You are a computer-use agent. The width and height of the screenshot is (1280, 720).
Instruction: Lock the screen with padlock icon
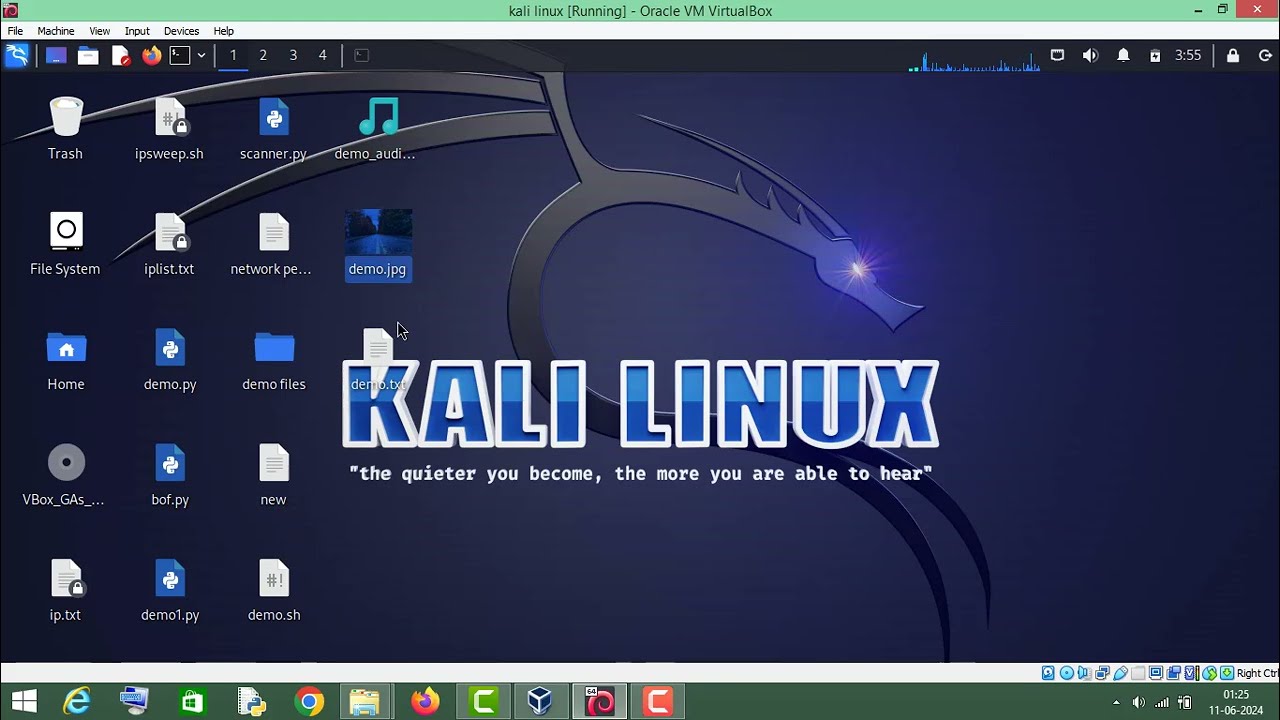[1233, 55]
